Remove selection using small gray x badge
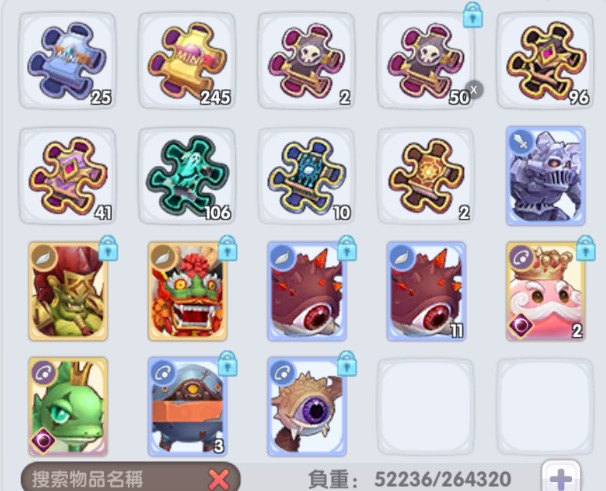Screen dimensions: 606x491 click(474, 90)
